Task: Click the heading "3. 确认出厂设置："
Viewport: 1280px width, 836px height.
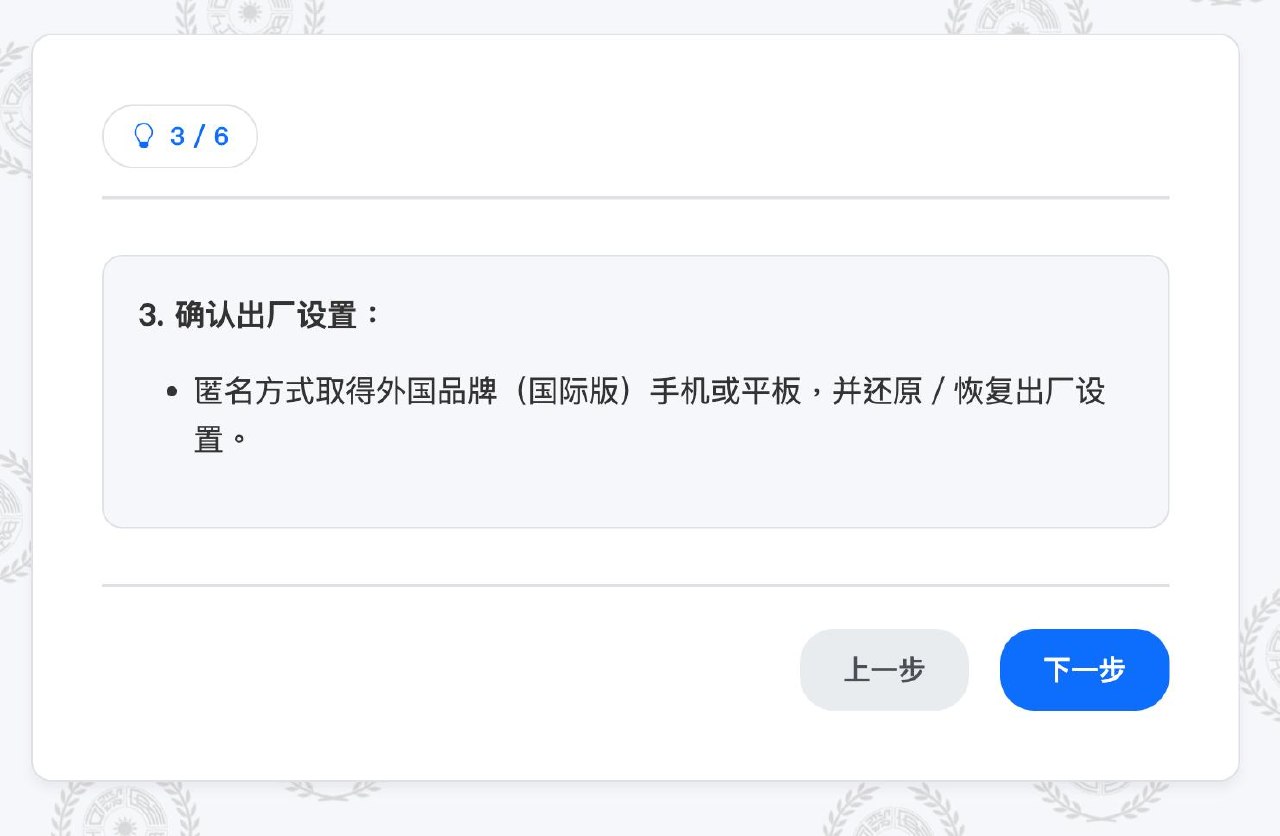Action: 260,315
